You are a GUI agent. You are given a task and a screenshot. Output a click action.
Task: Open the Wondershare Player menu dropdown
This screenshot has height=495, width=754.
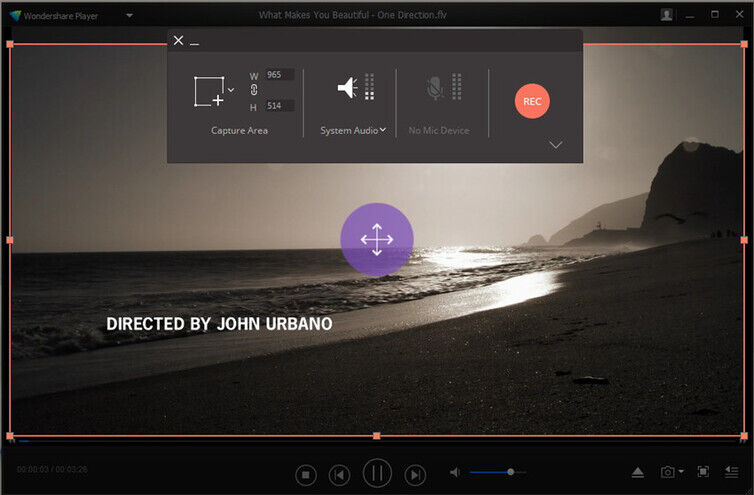(x=129, y=15)
